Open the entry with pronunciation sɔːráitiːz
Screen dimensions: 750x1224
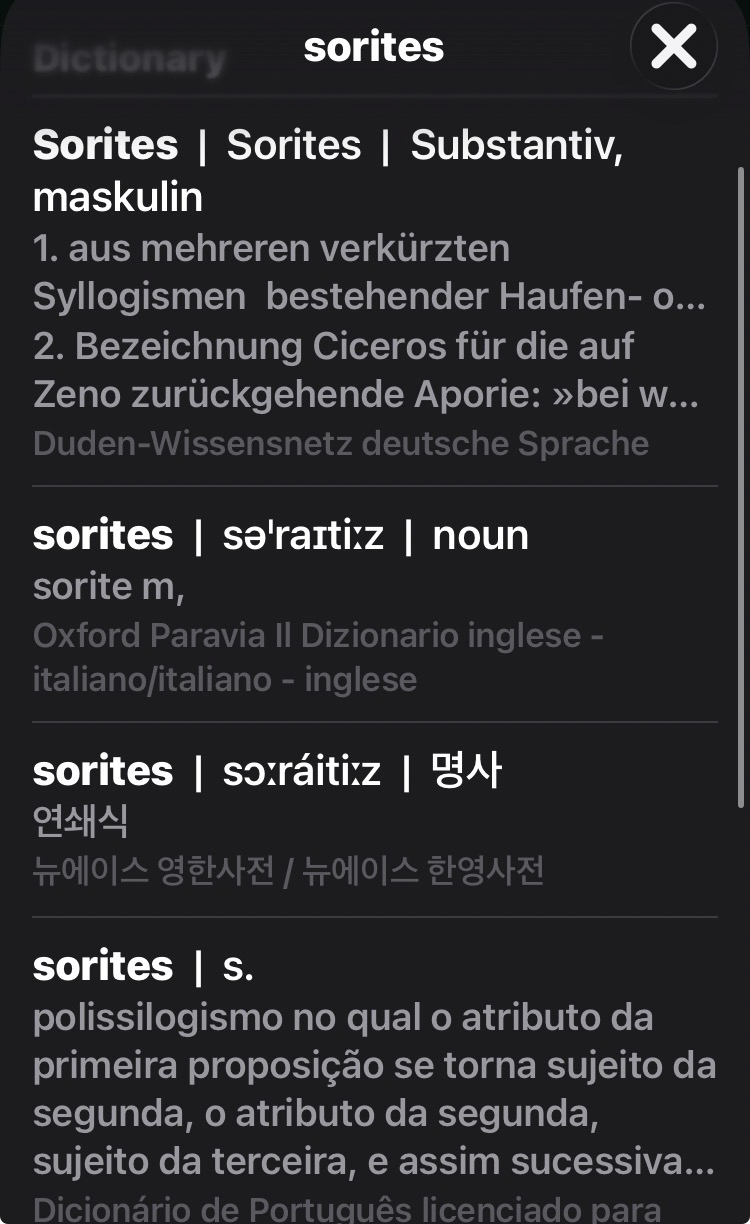302,771
